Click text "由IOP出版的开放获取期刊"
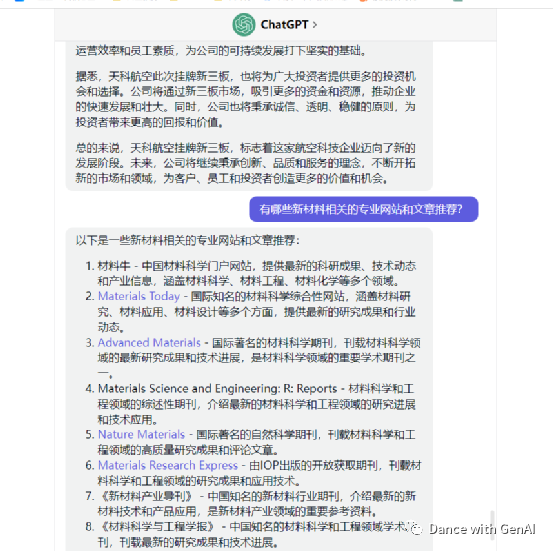This screenshot has width=553, height=551. pos(314,465)
